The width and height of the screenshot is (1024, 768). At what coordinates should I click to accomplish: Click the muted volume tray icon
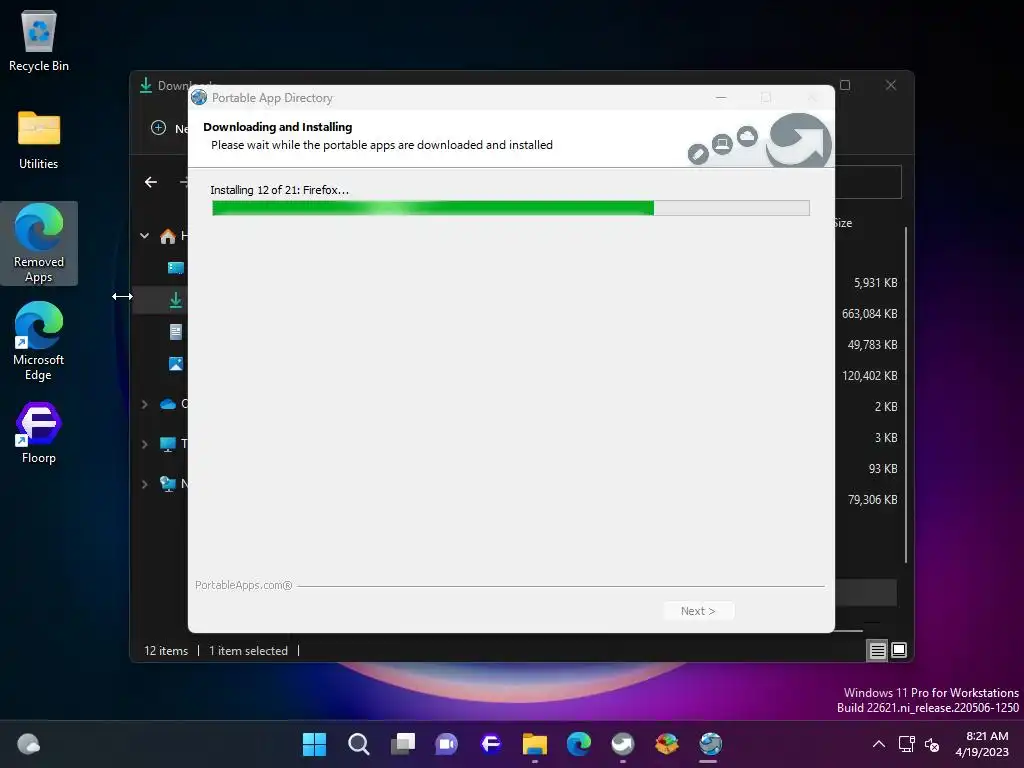tap(932, 744)
